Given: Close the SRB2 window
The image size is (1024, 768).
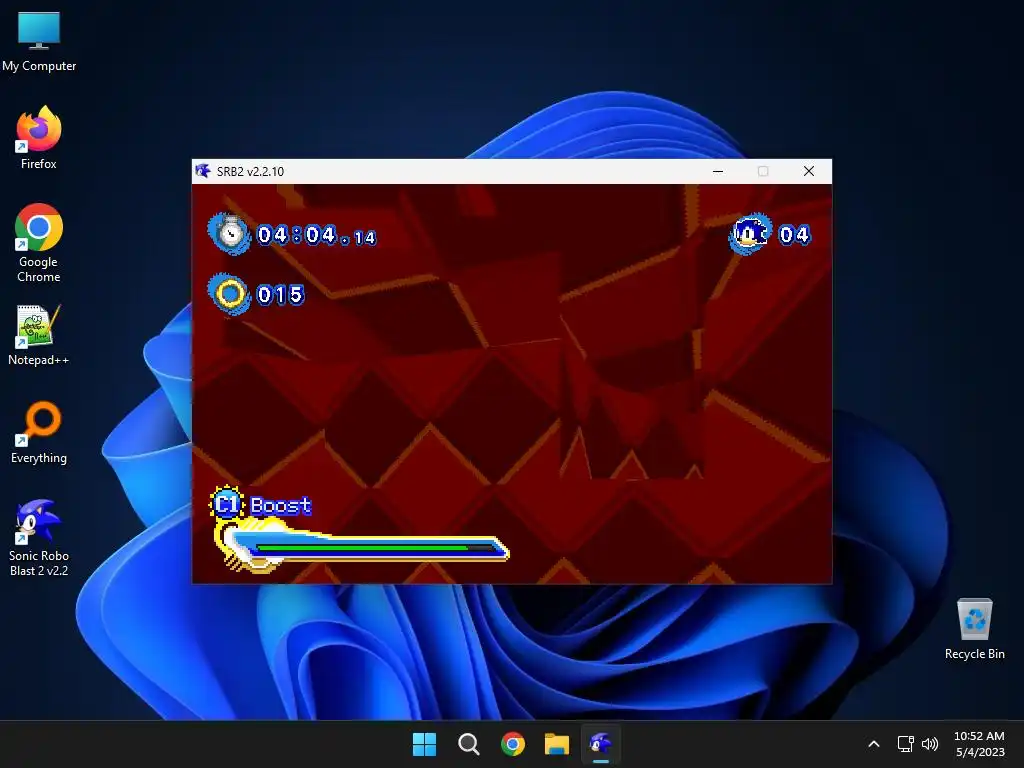Looking at the screenshot, I should pyautogui.click(x=808, y=171).
